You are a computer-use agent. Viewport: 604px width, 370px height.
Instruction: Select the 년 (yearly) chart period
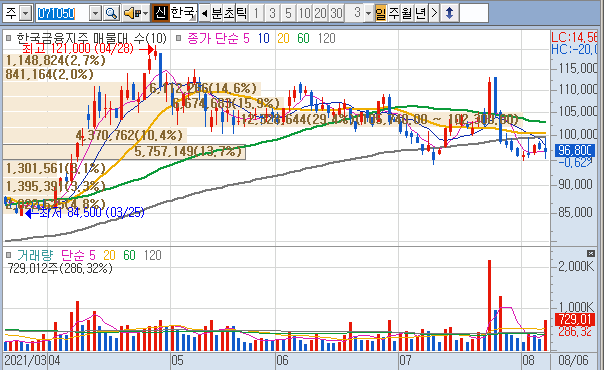pyautogui.click(x=420, y=13)
